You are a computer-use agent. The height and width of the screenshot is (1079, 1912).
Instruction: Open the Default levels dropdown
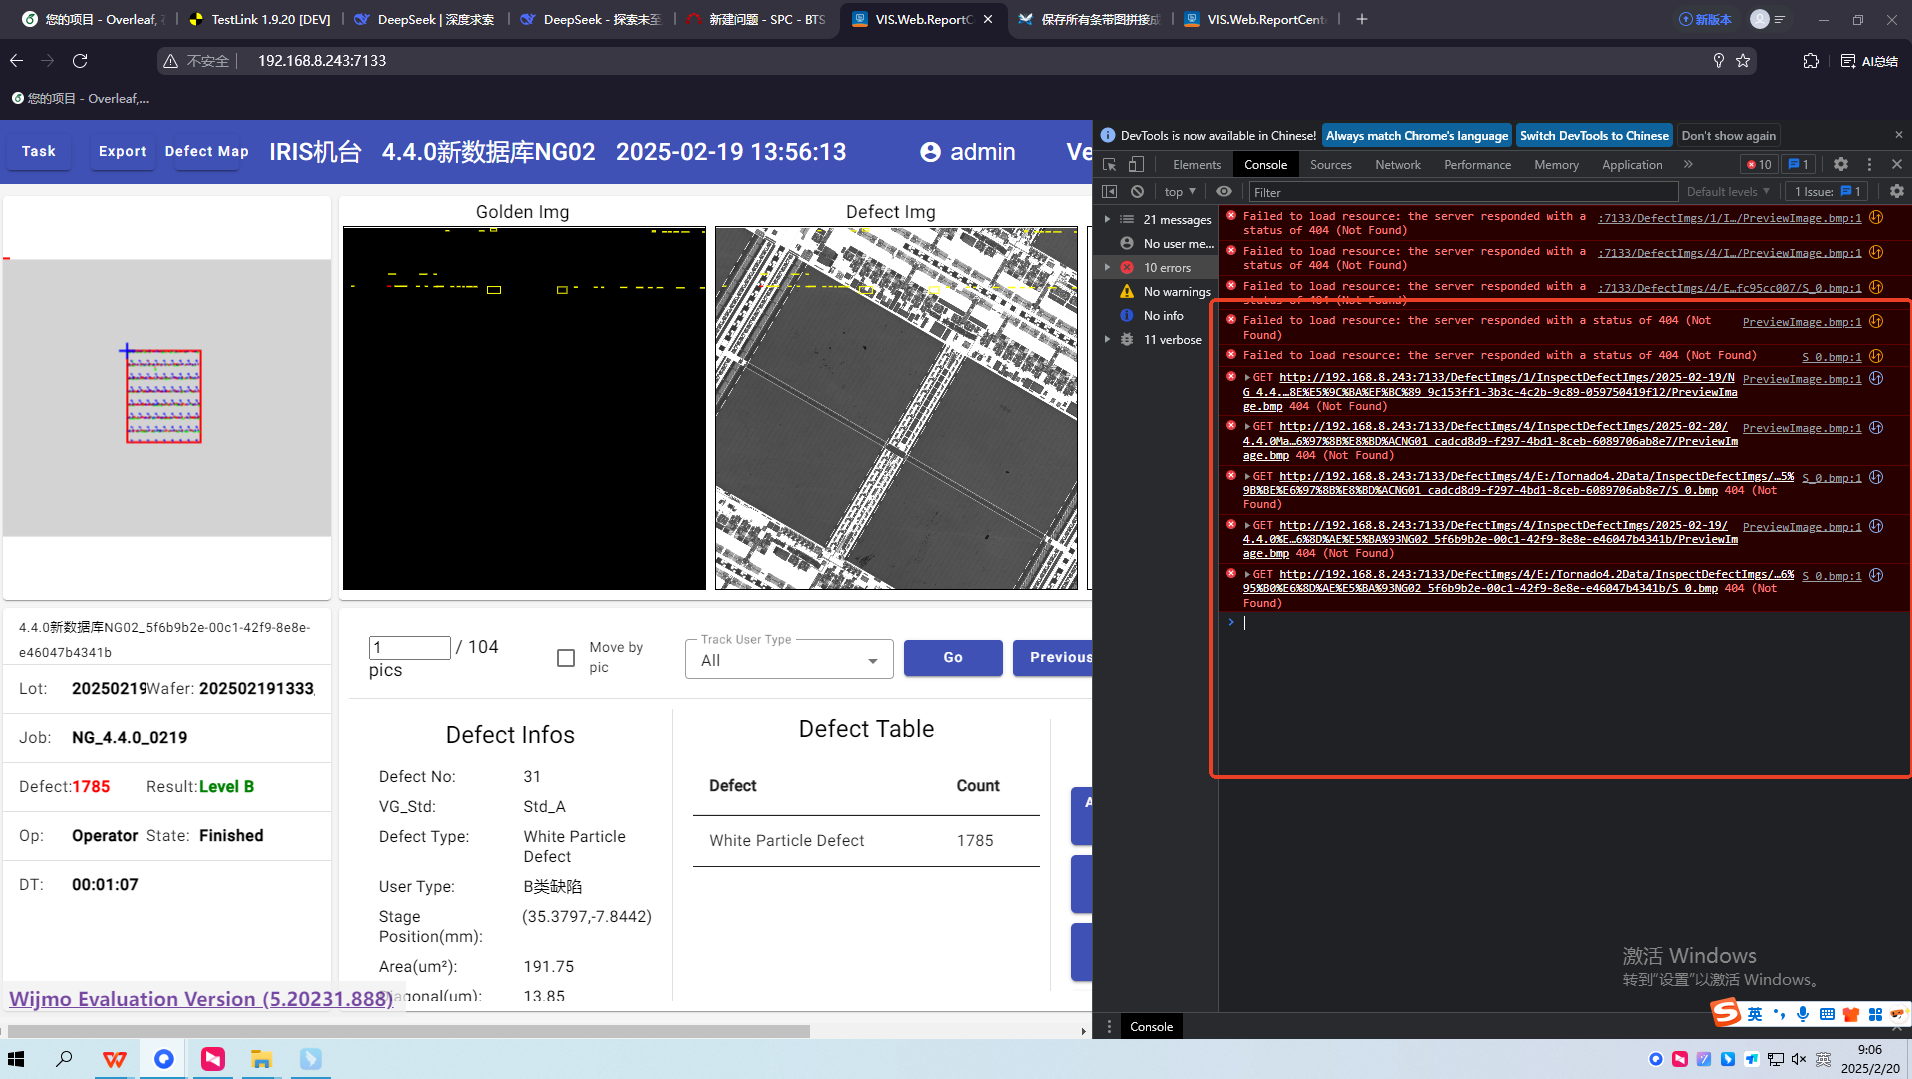pyautogui.click(x=1728, y=191)
